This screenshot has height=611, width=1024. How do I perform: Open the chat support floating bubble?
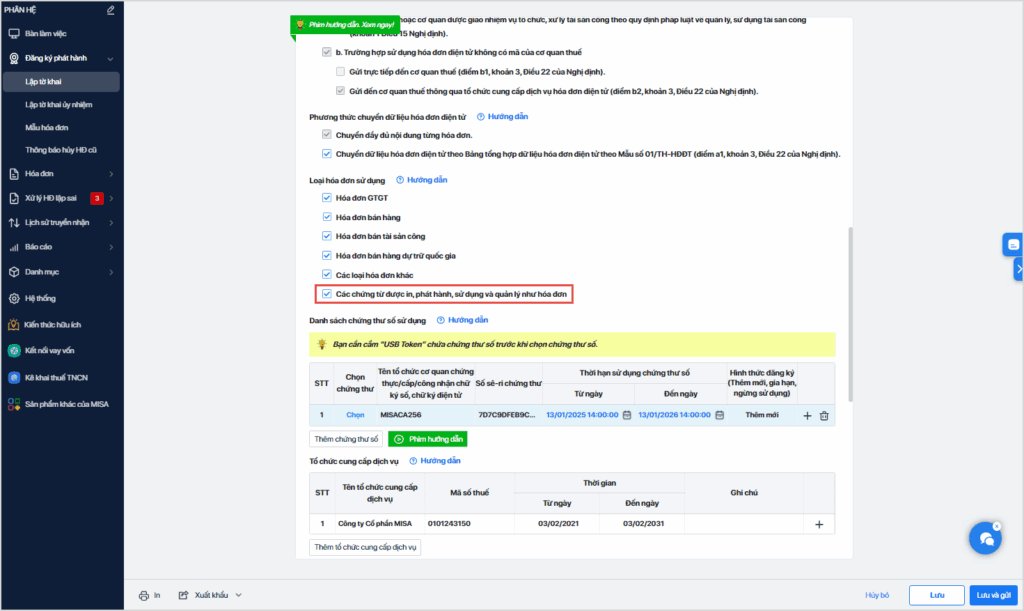(x=985, y=538)
